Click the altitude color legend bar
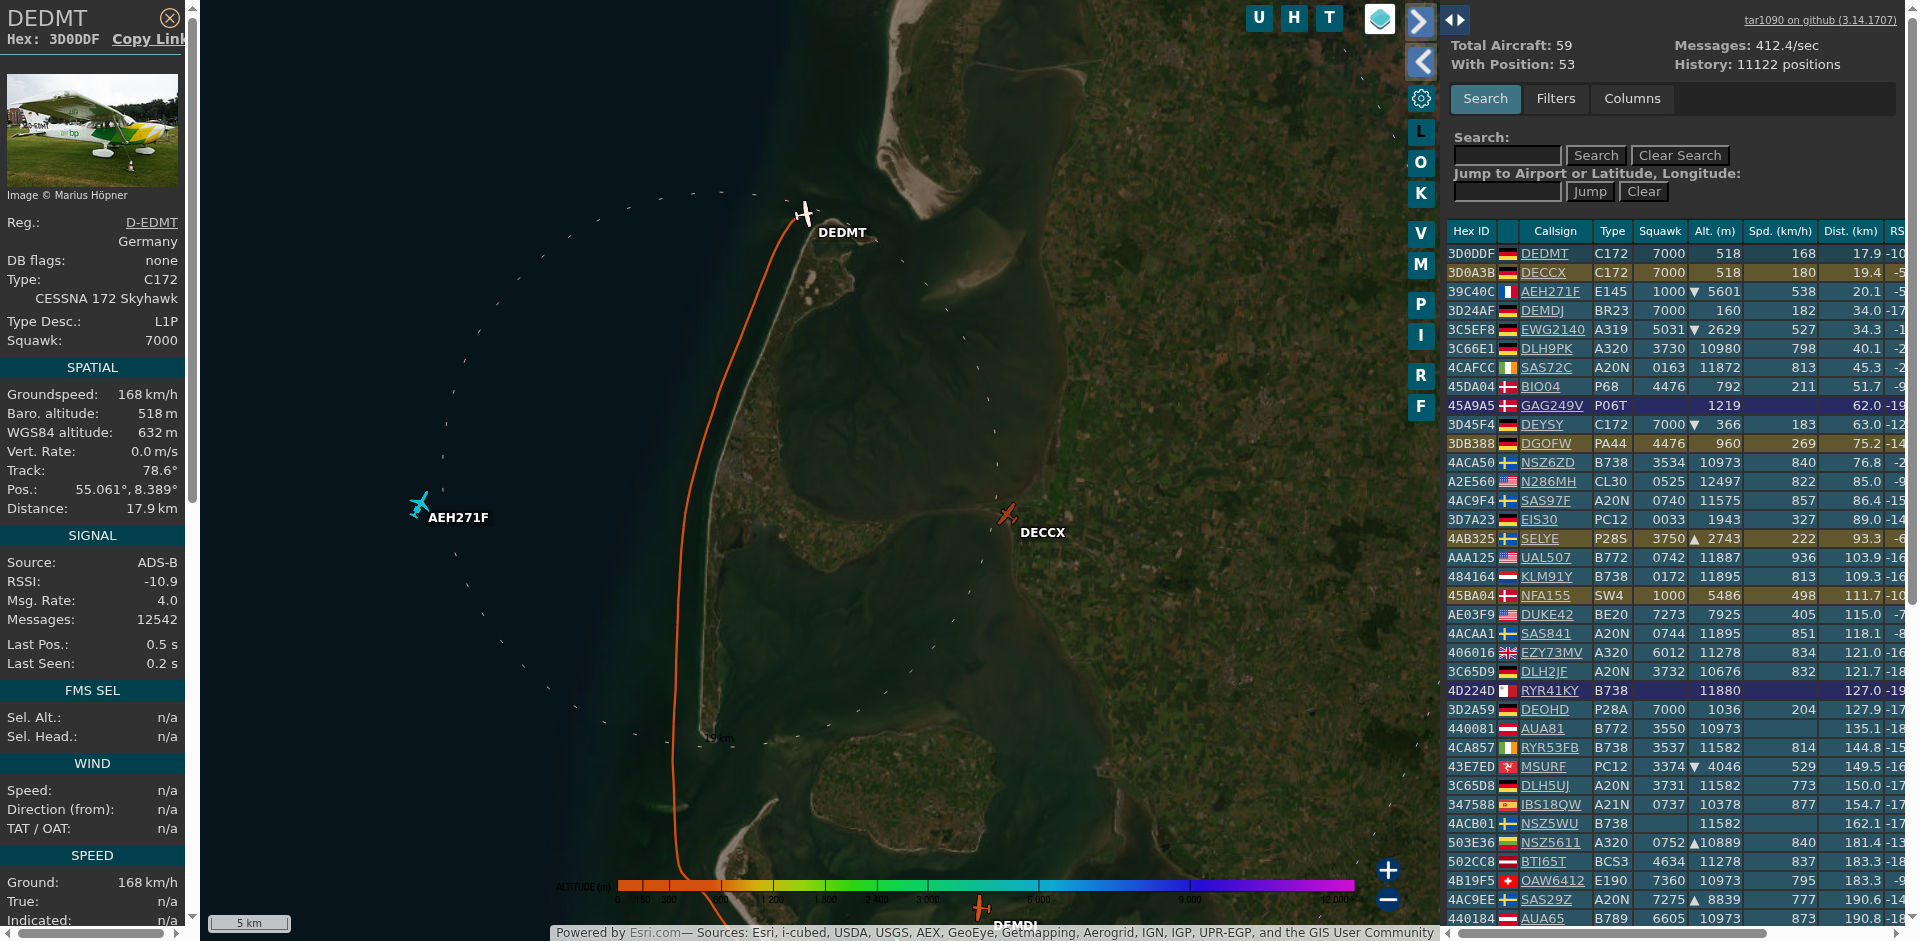 (x=986, y=885)
